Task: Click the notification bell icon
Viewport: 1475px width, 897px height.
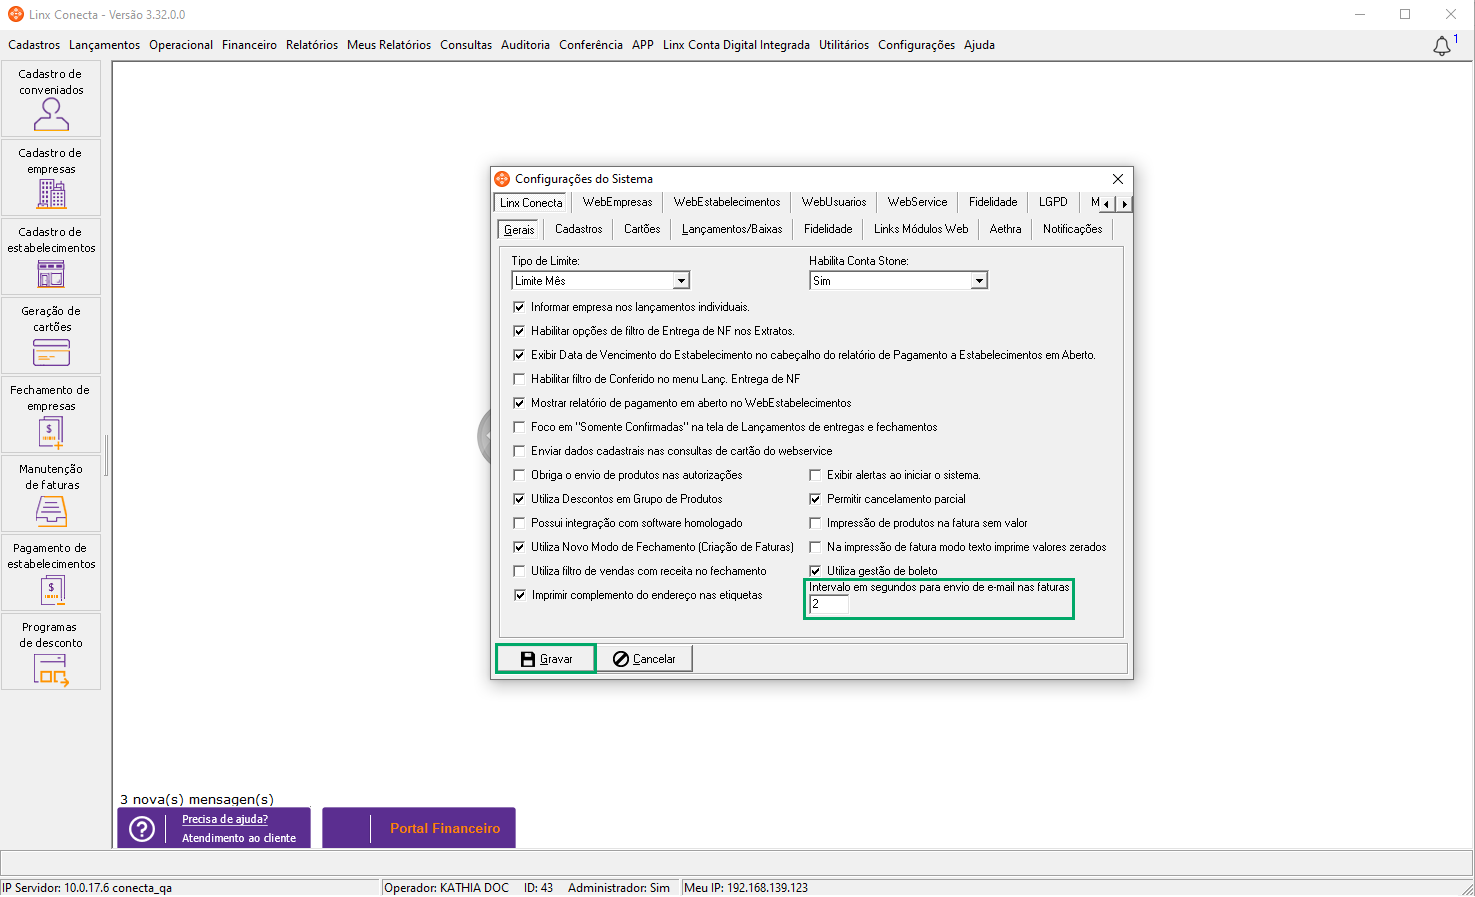Action: click(x=1442, y=46)
